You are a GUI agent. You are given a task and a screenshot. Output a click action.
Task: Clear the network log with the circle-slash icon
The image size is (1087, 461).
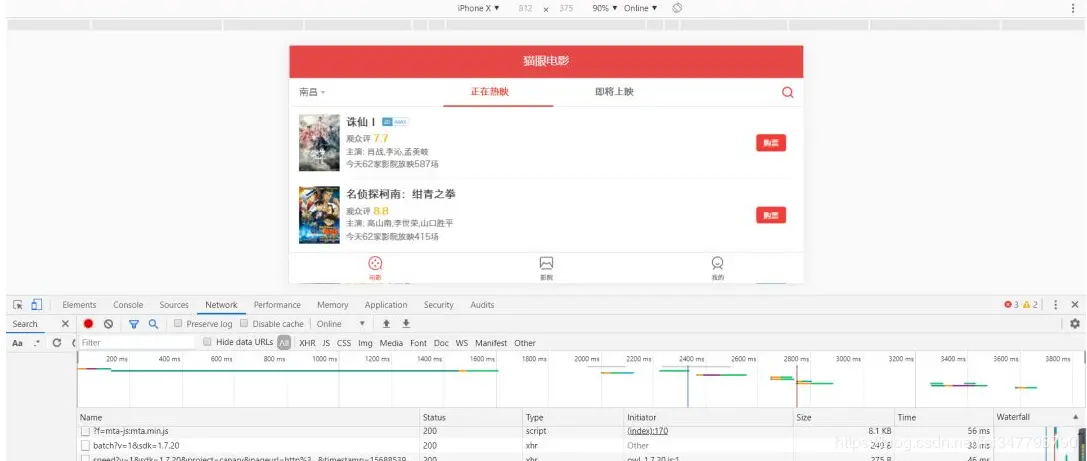(x=108, y=324)
